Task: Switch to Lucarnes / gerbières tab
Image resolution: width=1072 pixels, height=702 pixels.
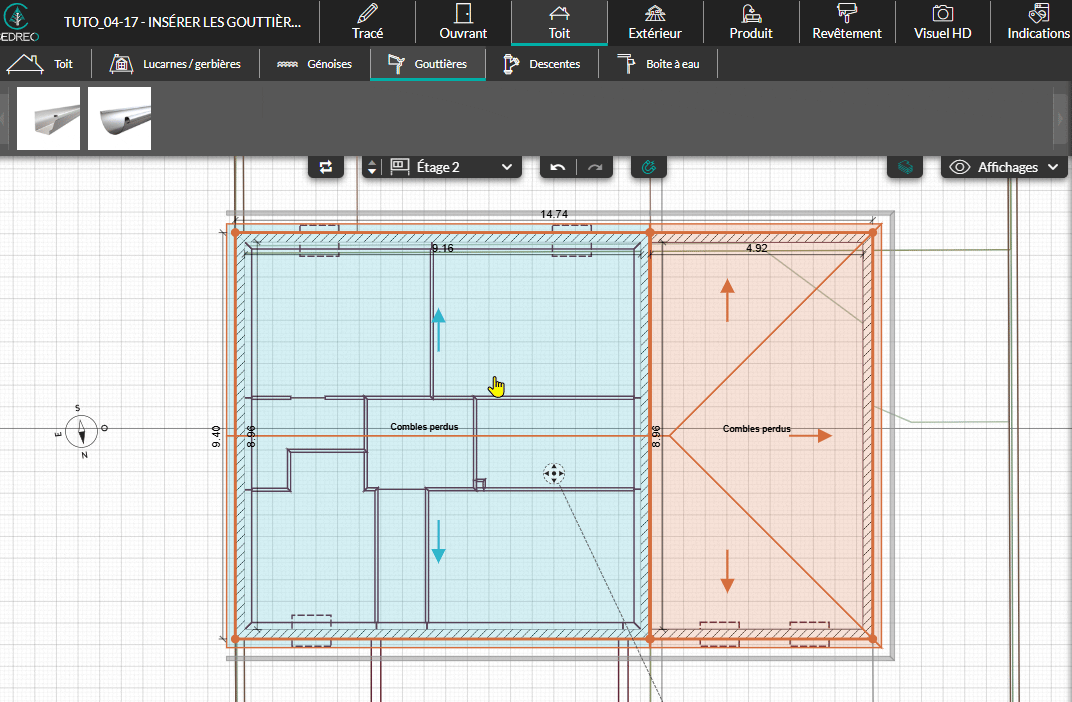Action: click(x=175, y=64)
